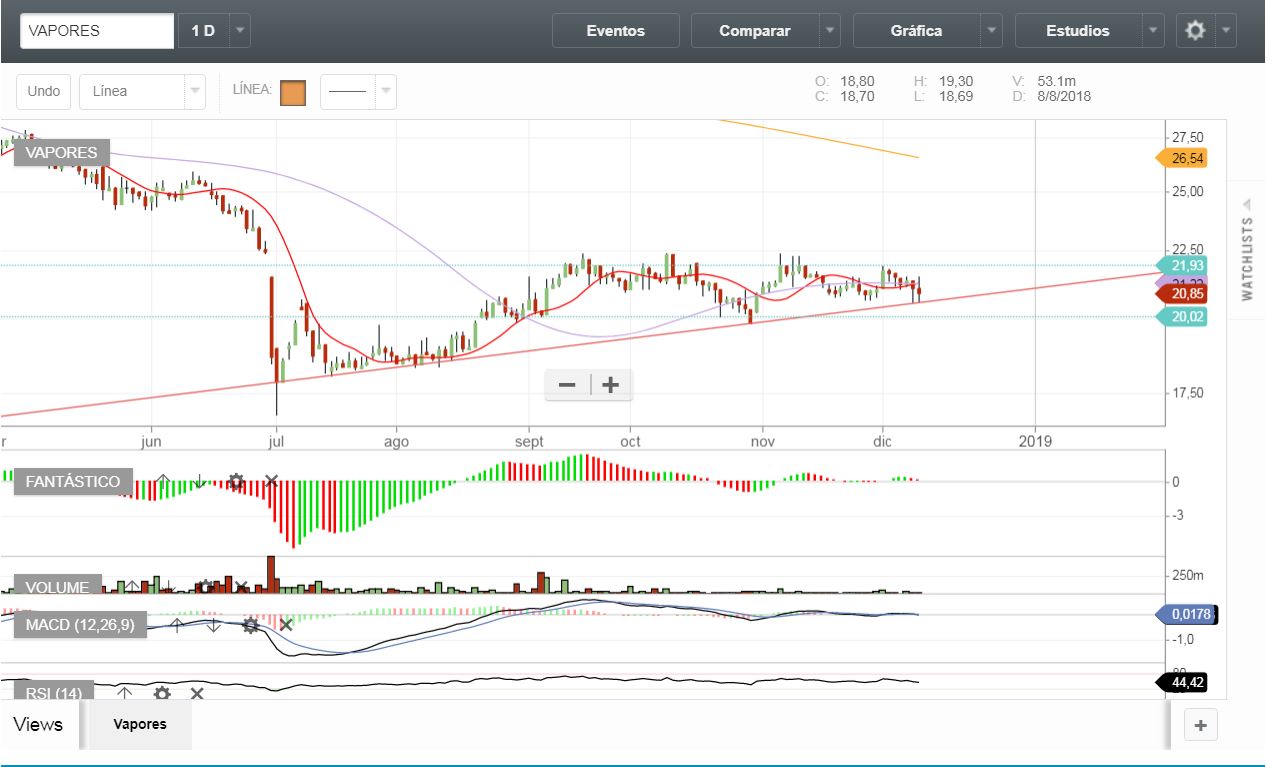Remove the FANTÁSTICO indicator panel
Image resolution: width=1267 pixels, height=767 pixels.
coord(271,481)
